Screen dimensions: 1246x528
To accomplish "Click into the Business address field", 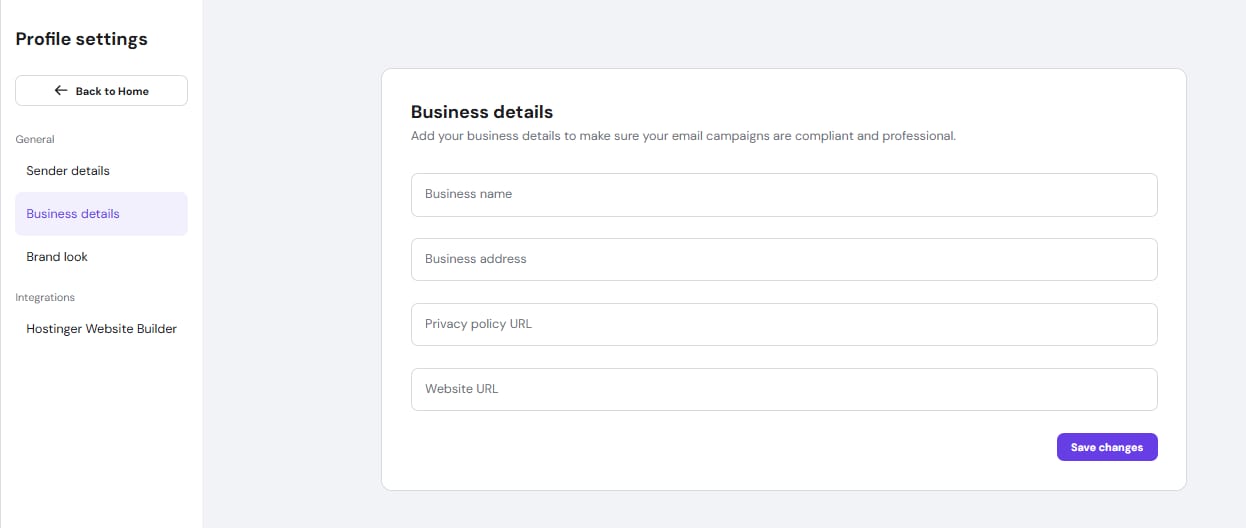I will [x=783, y=259].
